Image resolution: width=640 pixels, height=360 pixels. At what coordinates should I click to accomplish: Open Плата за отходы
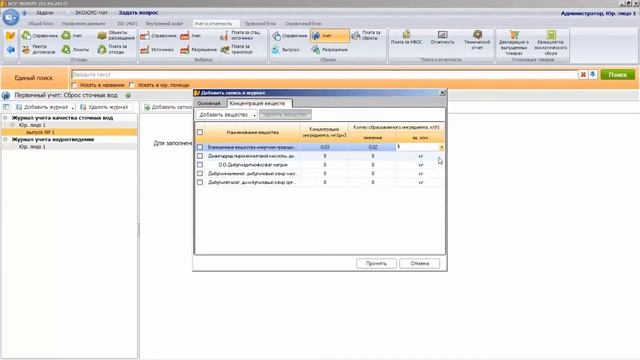tap(113, 49)
